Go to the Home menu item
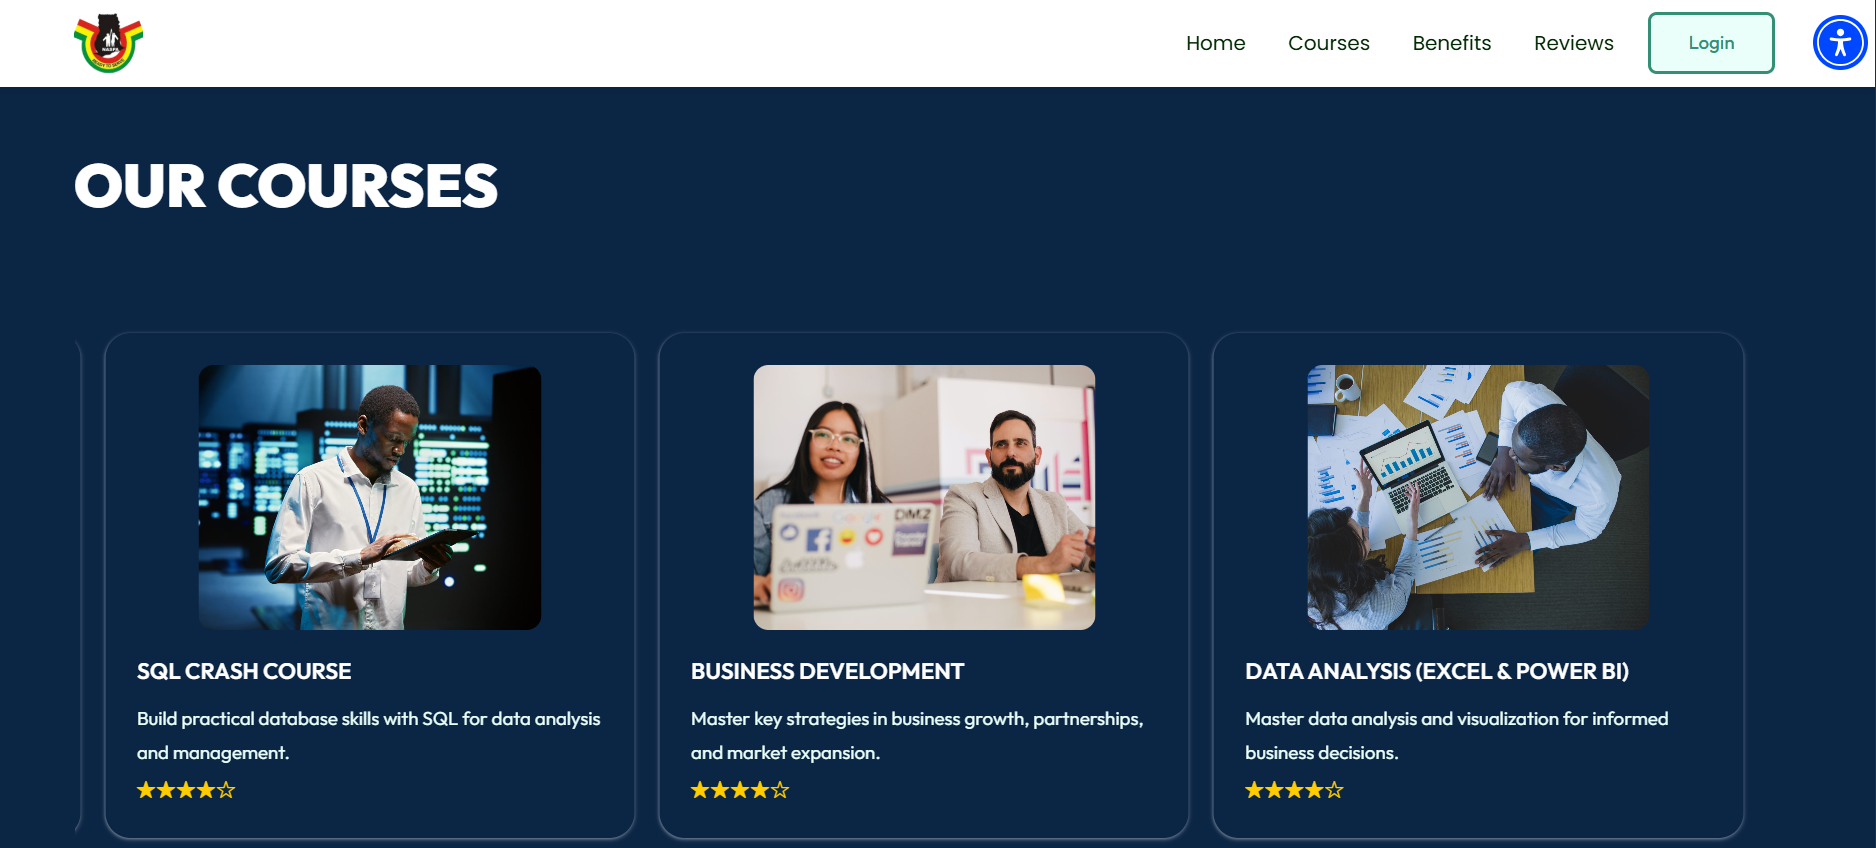Screen dimensions: 1876x848 pyautogui.click(x=1215, y=43)
